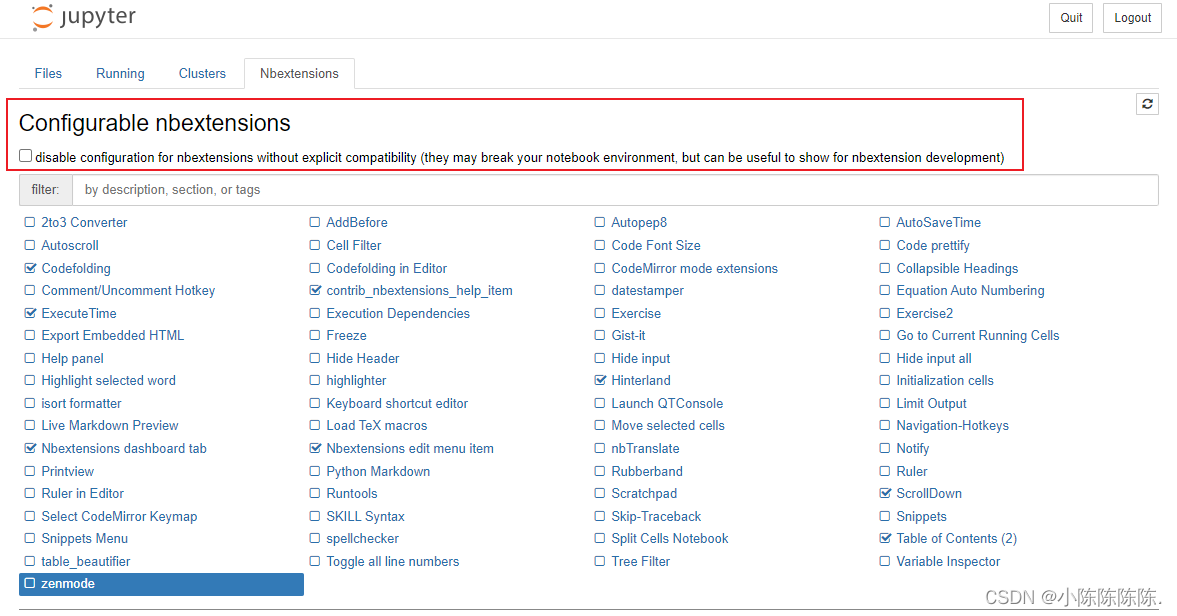Click the Quit button
Image resolution: width=1177 pixels, height=616 pixels.
[x=1070, y=17]
